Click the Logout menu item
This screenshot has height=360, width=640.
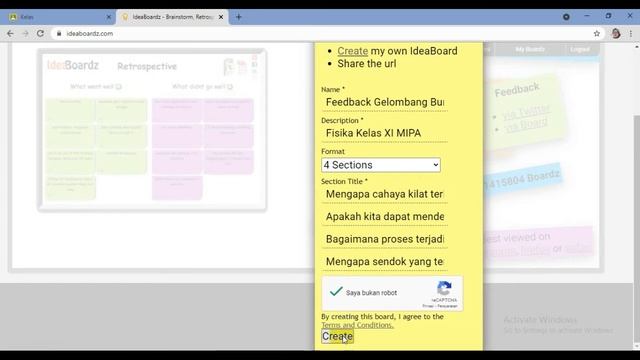pyautogui.click(x=580, y=49)
